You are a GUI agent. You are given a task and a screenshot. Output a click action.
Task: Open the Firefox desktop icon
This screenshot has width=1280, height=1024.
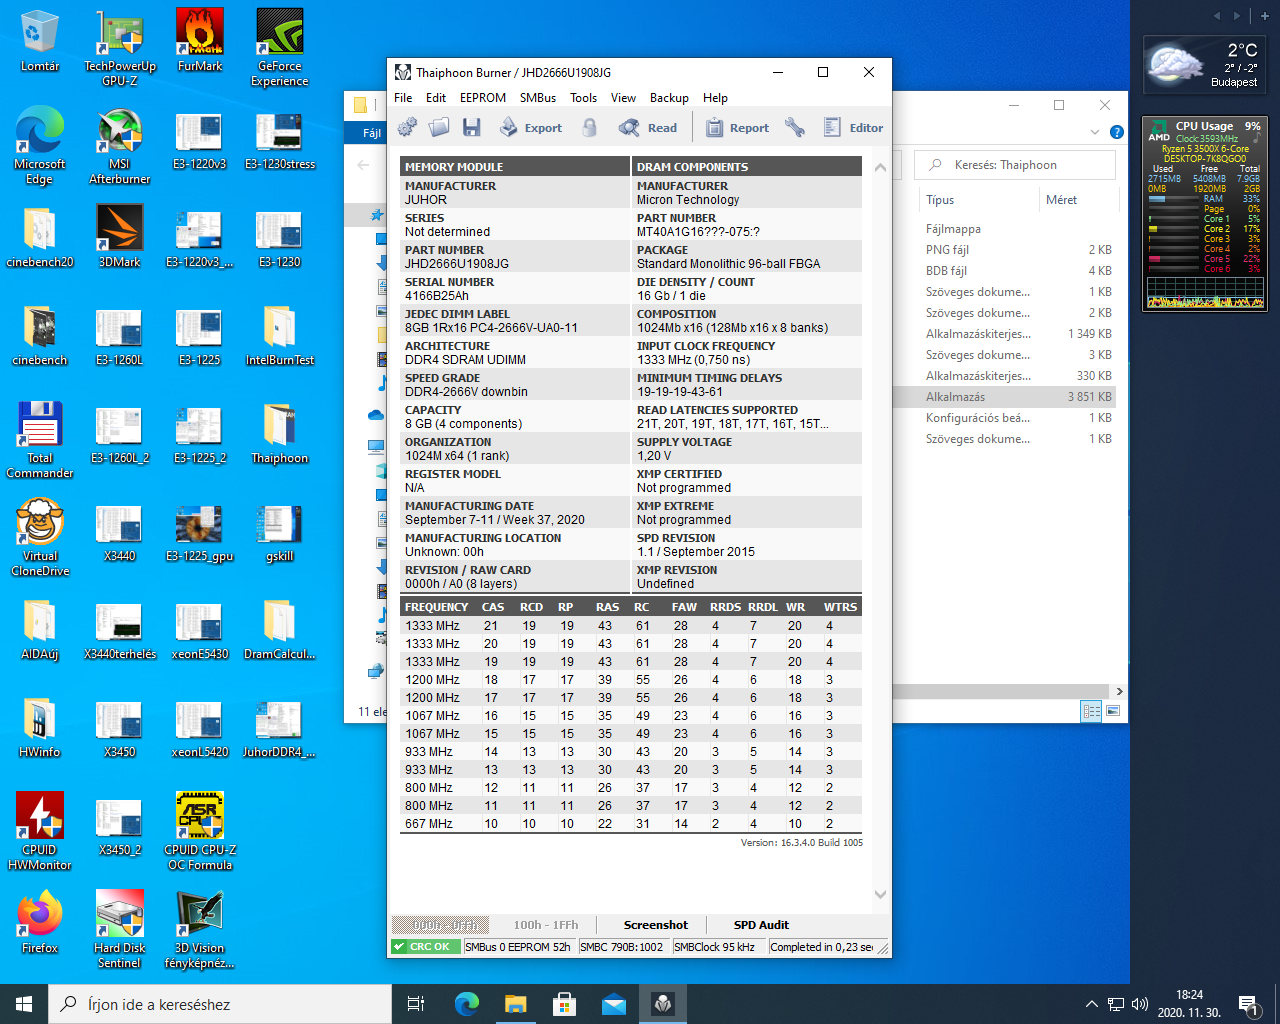40,923
